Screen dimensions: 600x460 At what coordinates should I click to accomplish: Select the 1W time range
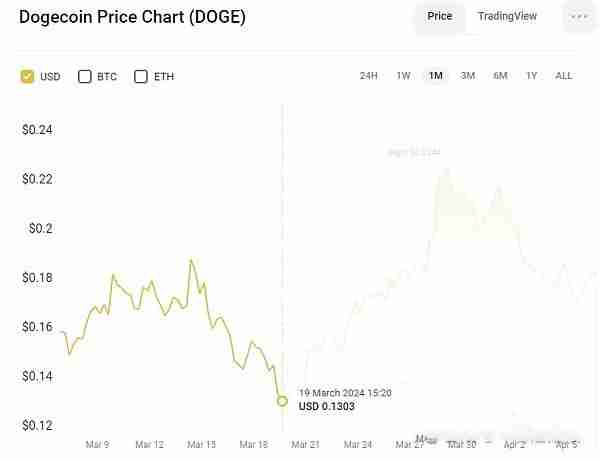403,76
